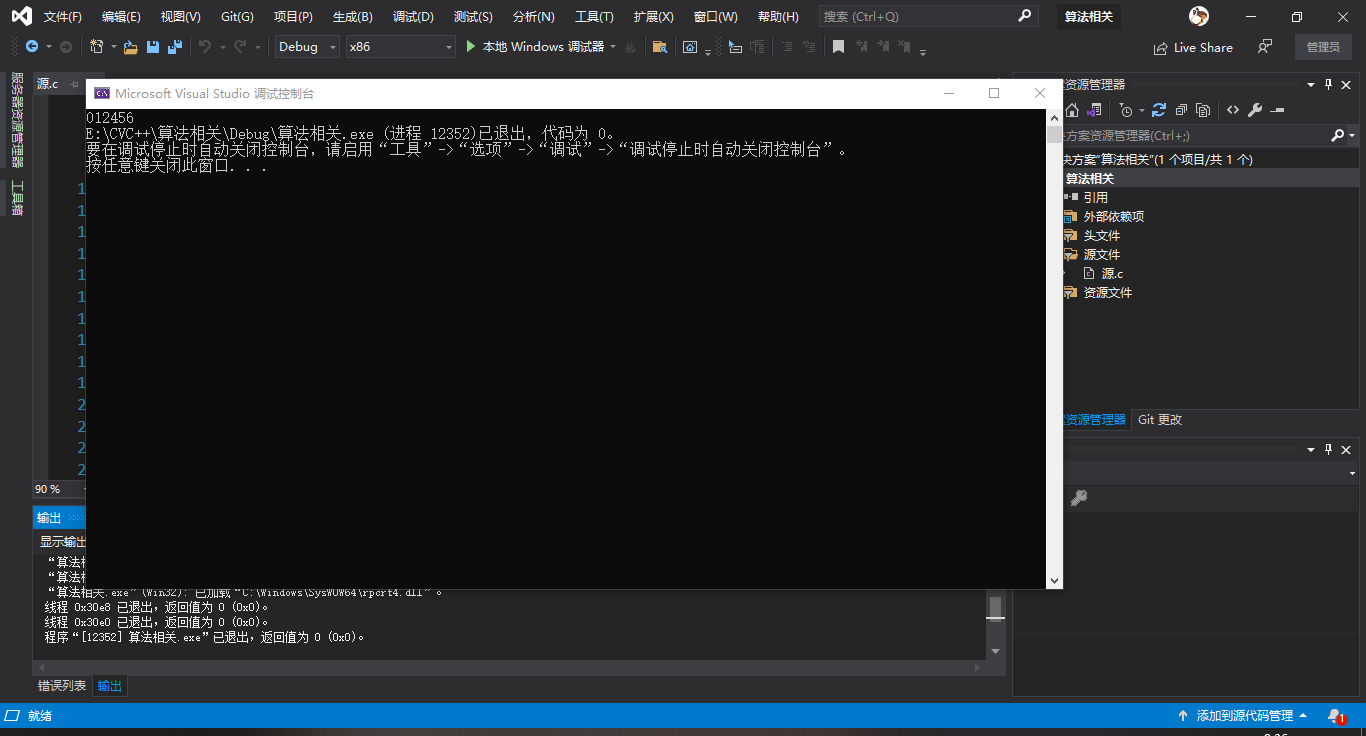Image resolution: width=1366 pixels, height=736 pixels.
Task: Click the pending changes filter clock icon
Action: [x=1127, y=110]
